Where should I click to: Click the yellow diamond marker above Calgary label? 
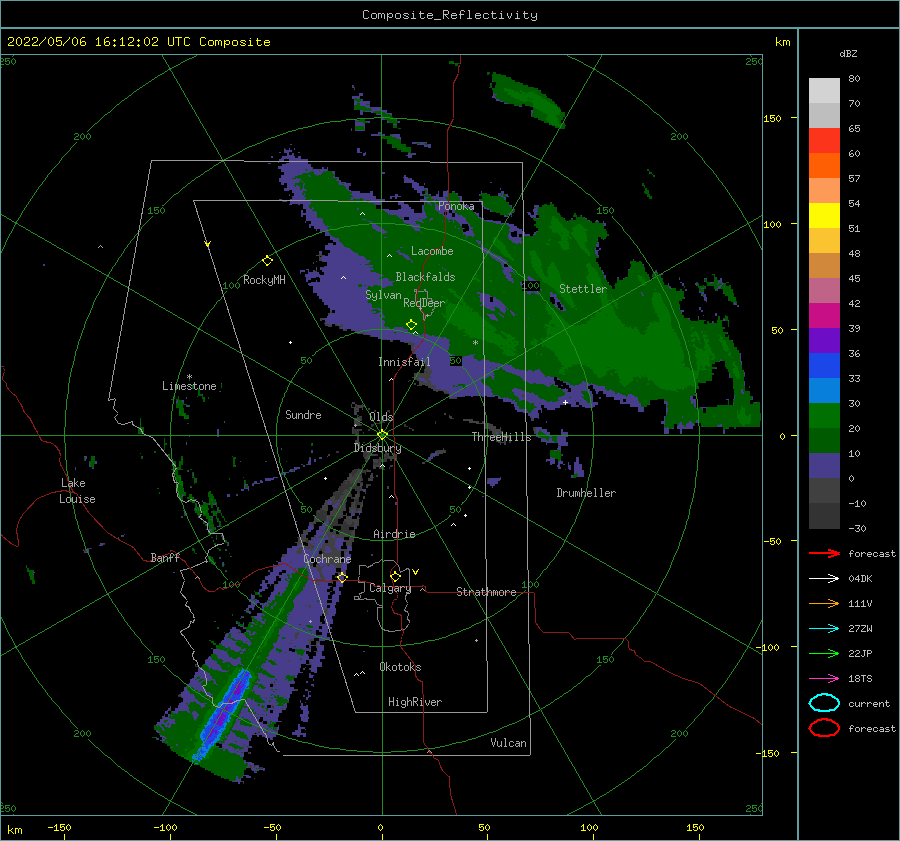pos(395,576)
